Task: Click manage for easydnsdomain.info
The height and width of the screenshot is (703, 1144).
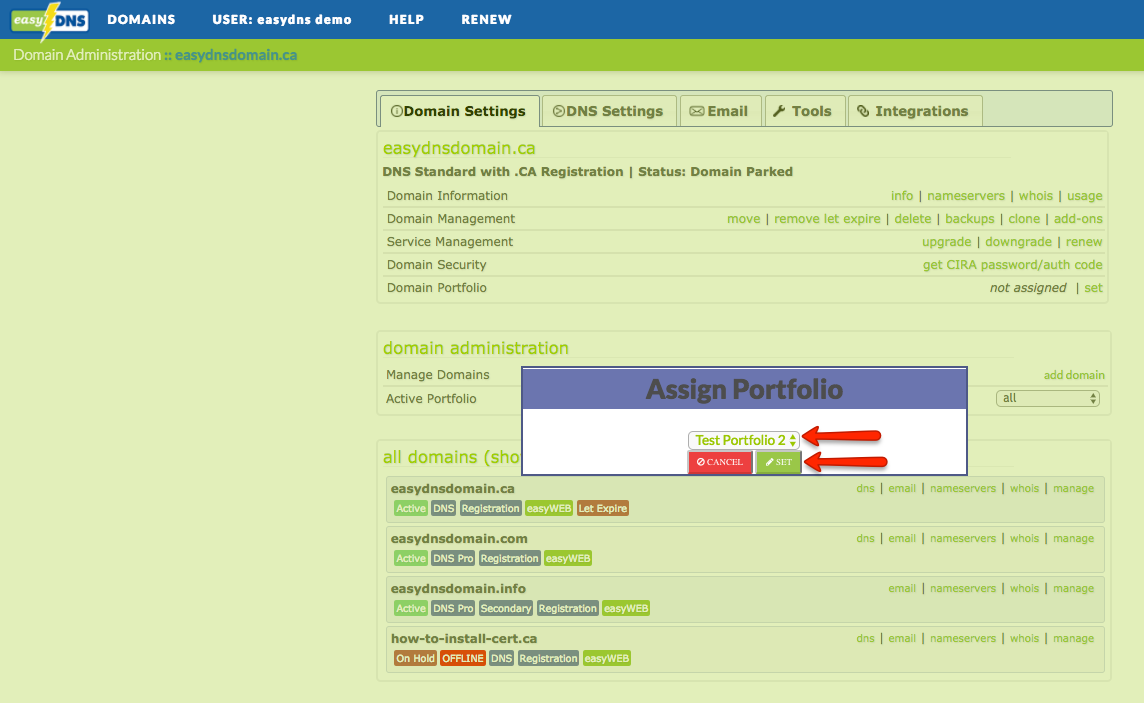Action: tap(1074, 589)
